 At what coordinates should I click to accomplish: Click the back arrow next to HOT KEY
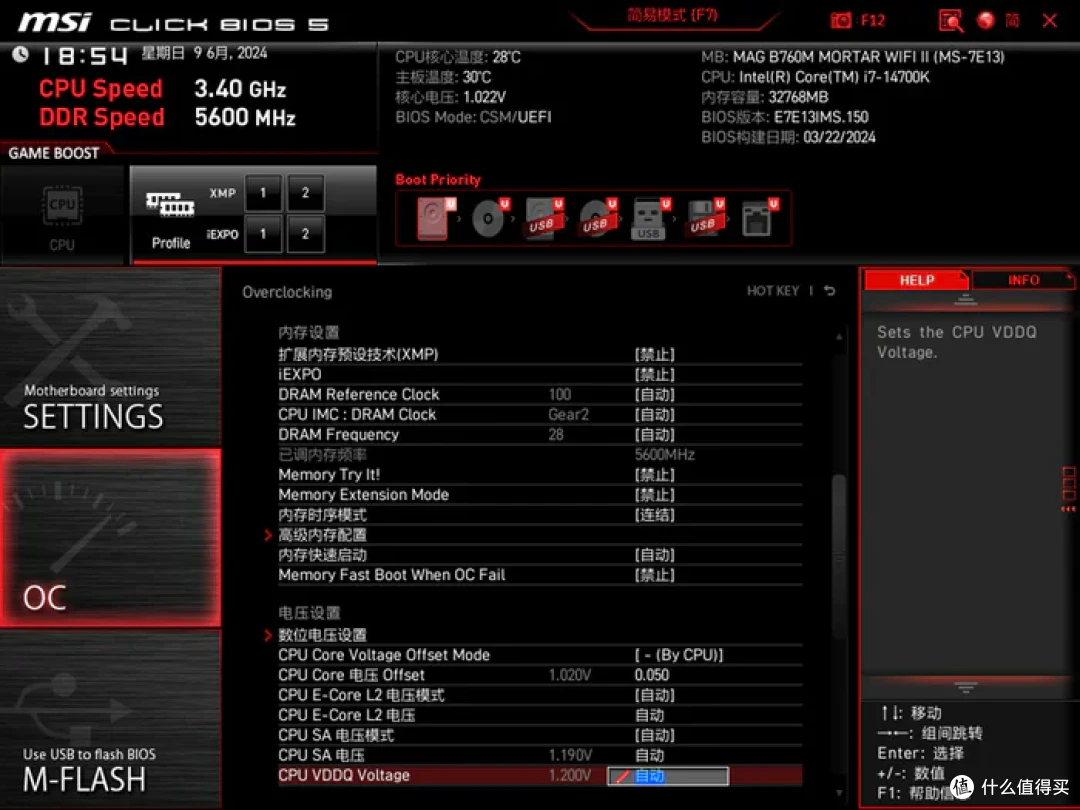pos(830,291)
